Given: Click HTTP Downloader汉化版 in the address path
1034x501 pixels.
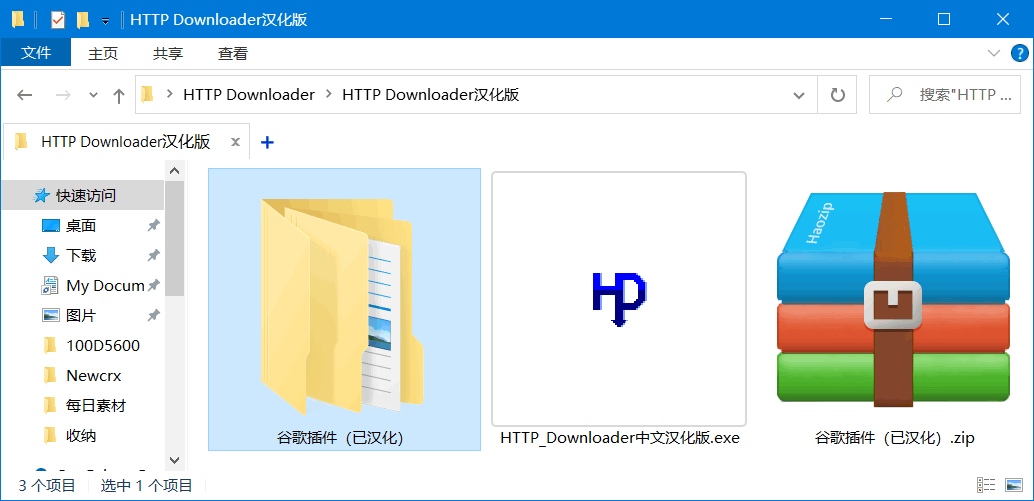Looking at the screenshot, I should pos(431,95).
